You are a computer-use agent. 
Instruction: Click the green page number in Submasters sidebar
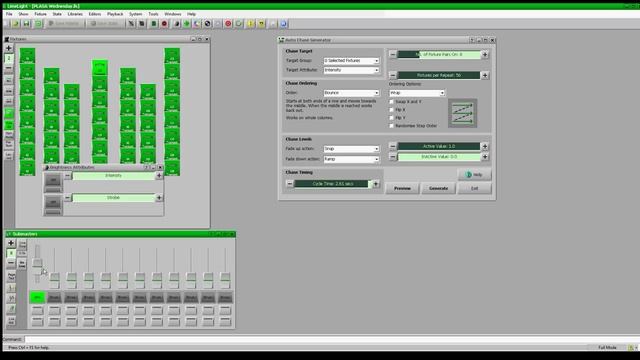point(11,253)
